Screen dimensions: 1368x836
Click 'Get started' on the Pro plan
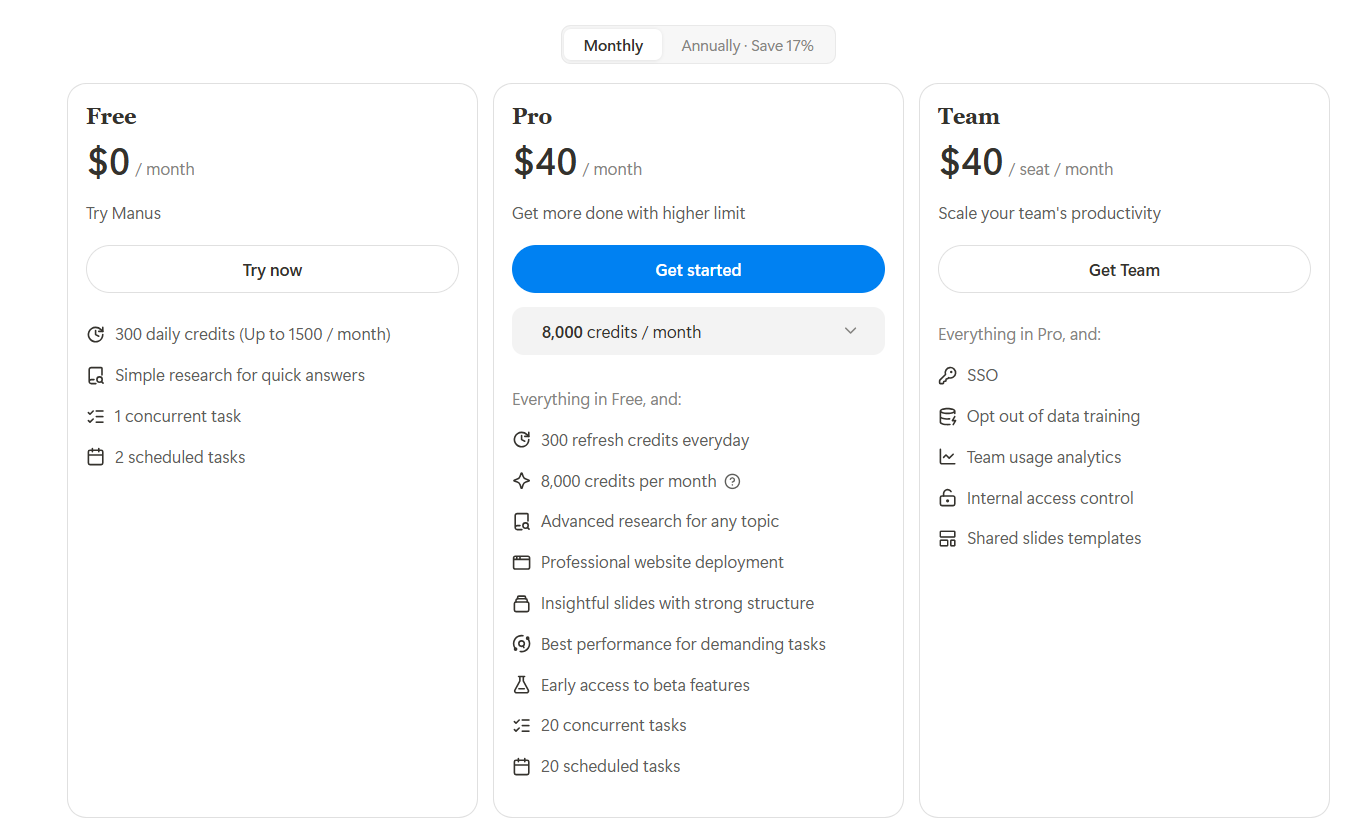(x=698, y=269)
